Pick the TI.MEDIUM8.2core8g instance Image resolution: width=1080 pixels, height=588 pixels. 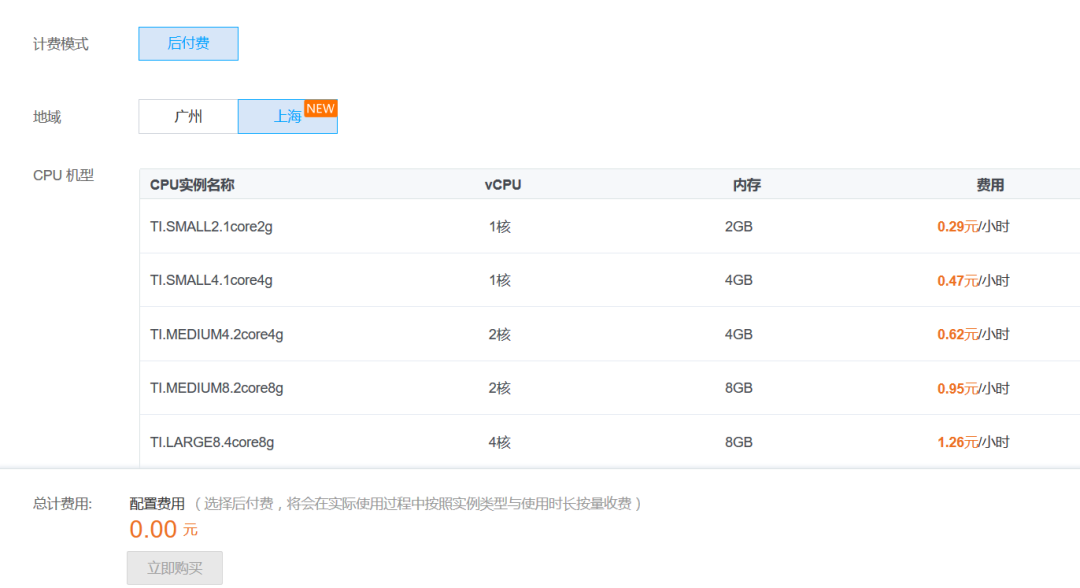(216, 388)
